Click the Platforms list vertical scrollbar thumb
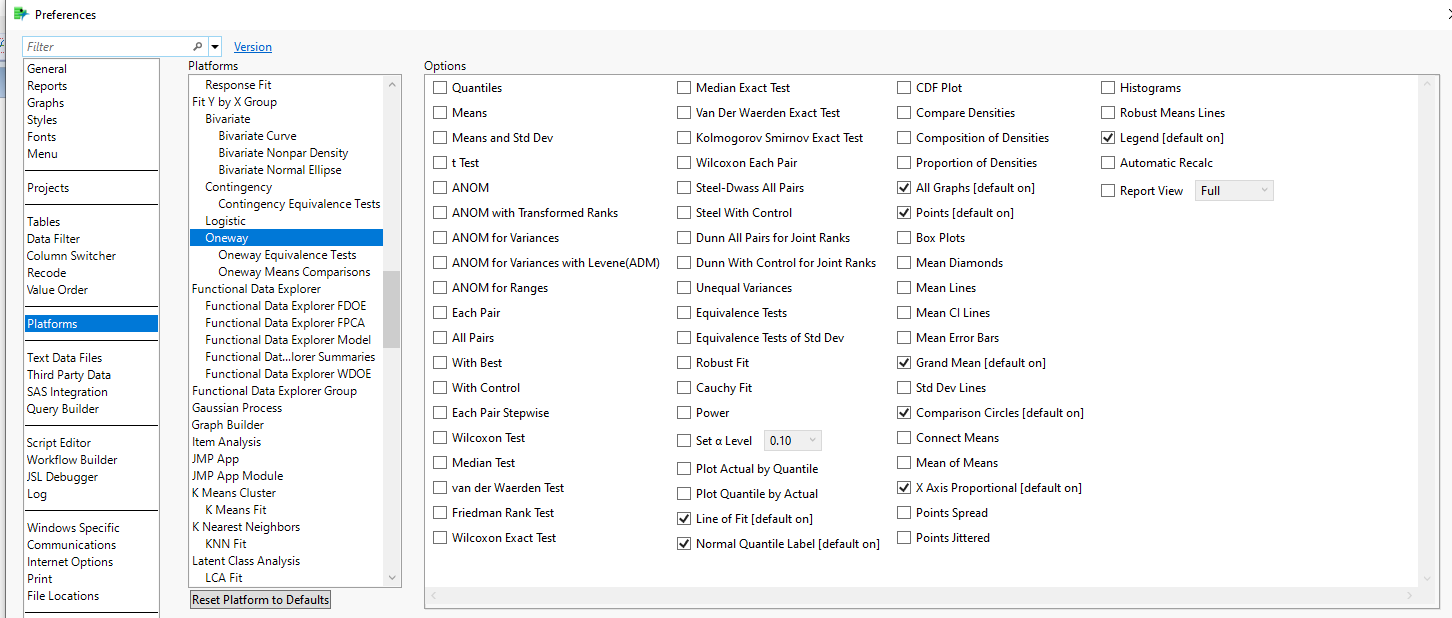The height and width of the screenshot is (618, 1452). pos(392,310)
